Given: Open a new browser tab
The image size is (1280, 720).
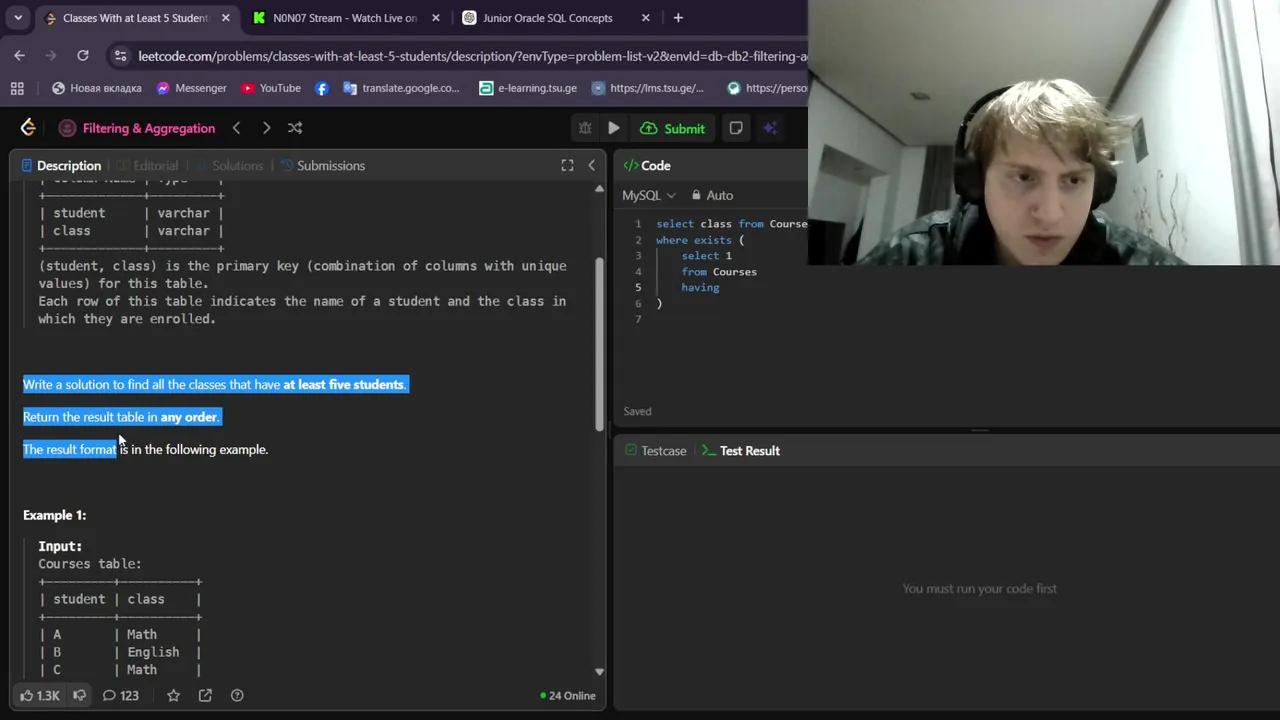Looking at the screenshot, I should 678,18.
